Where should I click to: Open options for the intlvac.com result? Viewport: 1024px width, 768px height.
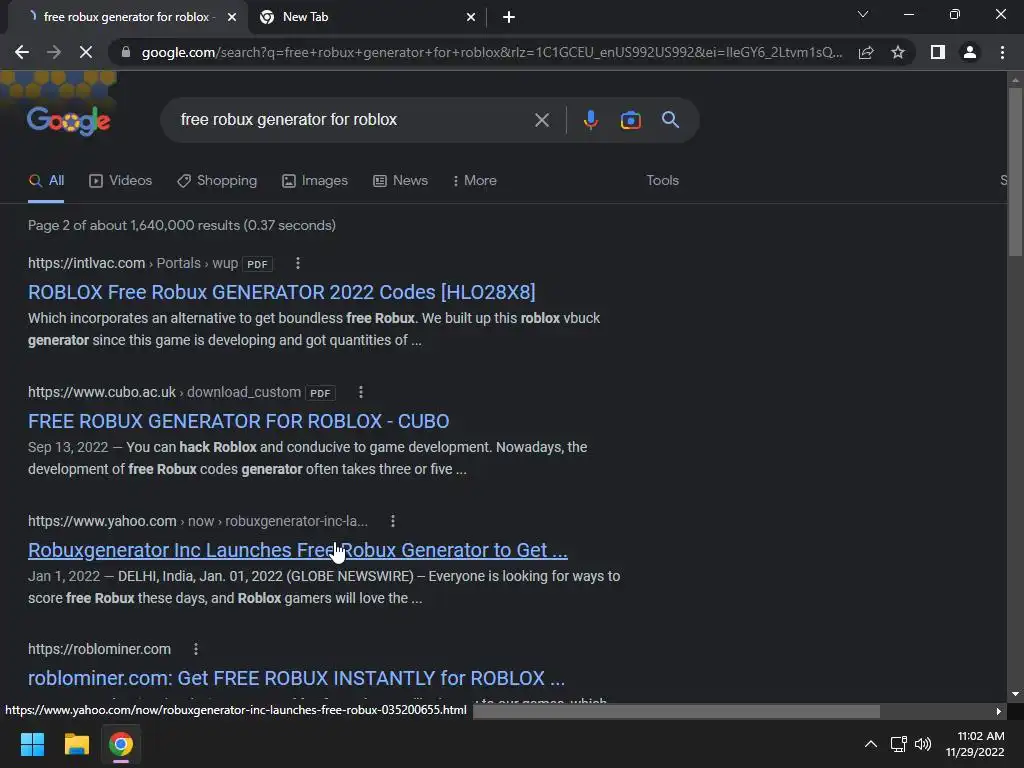click(x=298, y=263)
